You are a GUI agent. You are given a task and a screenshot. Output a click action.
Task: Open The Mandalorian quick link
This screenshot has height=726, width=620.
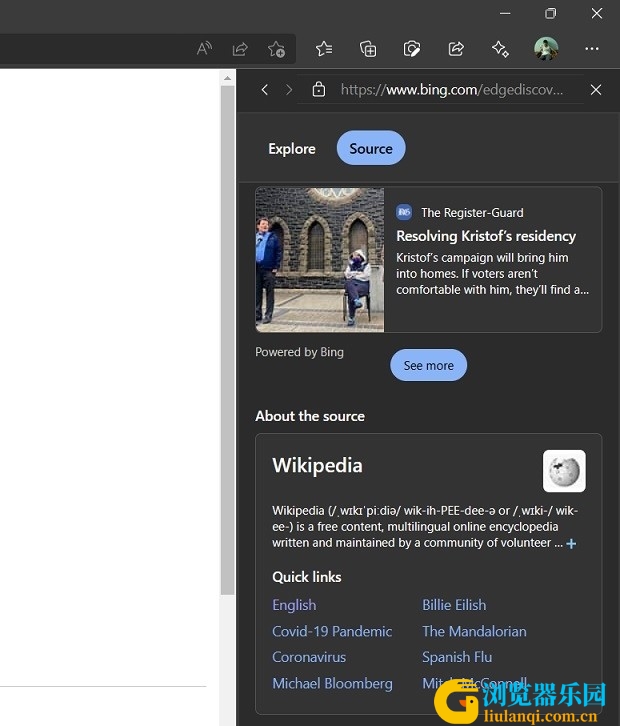click(474, 632)
